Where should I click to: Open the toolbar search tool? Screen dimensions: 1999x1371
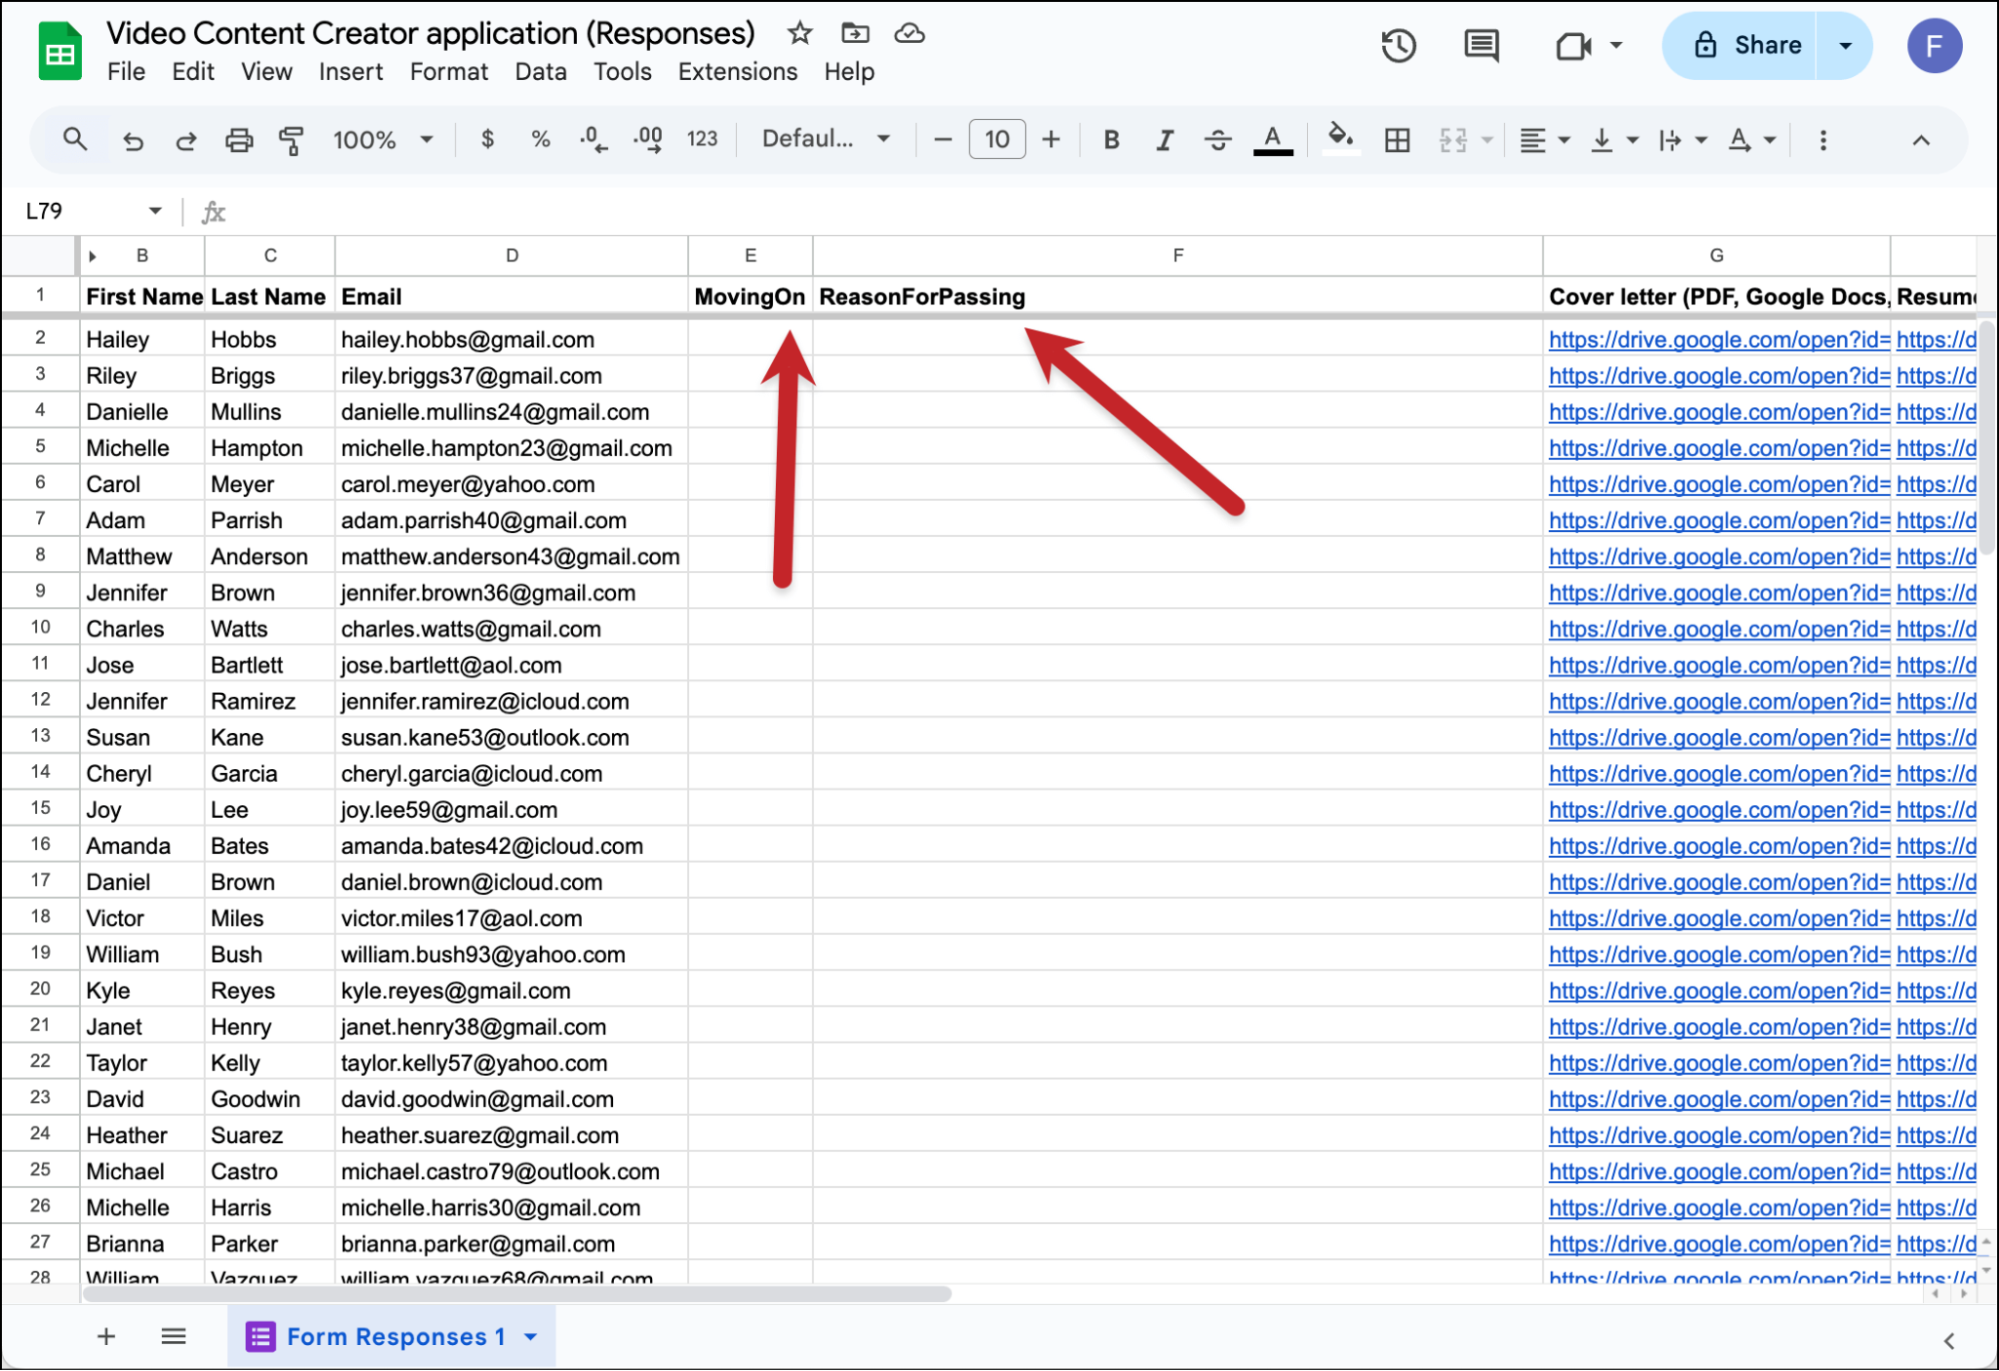coord(74,140)
